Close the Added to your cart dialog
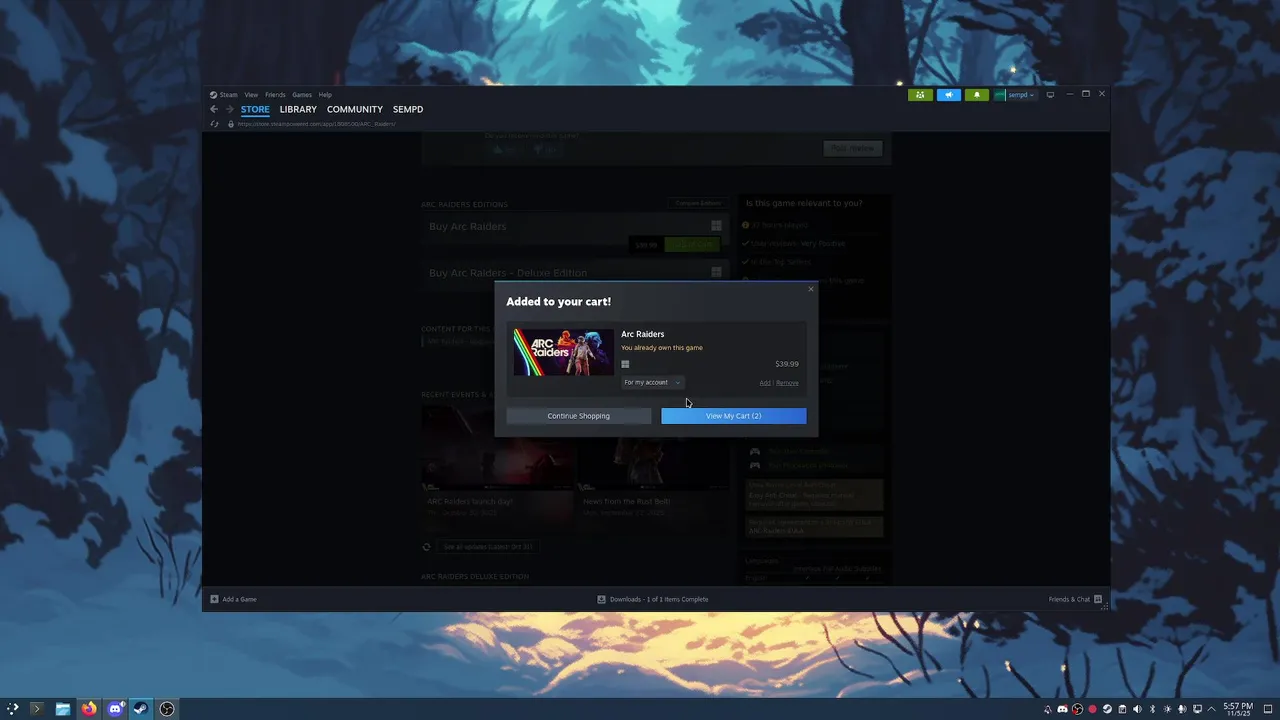Viewport: 1280px width, 720px height. point(811,289)
